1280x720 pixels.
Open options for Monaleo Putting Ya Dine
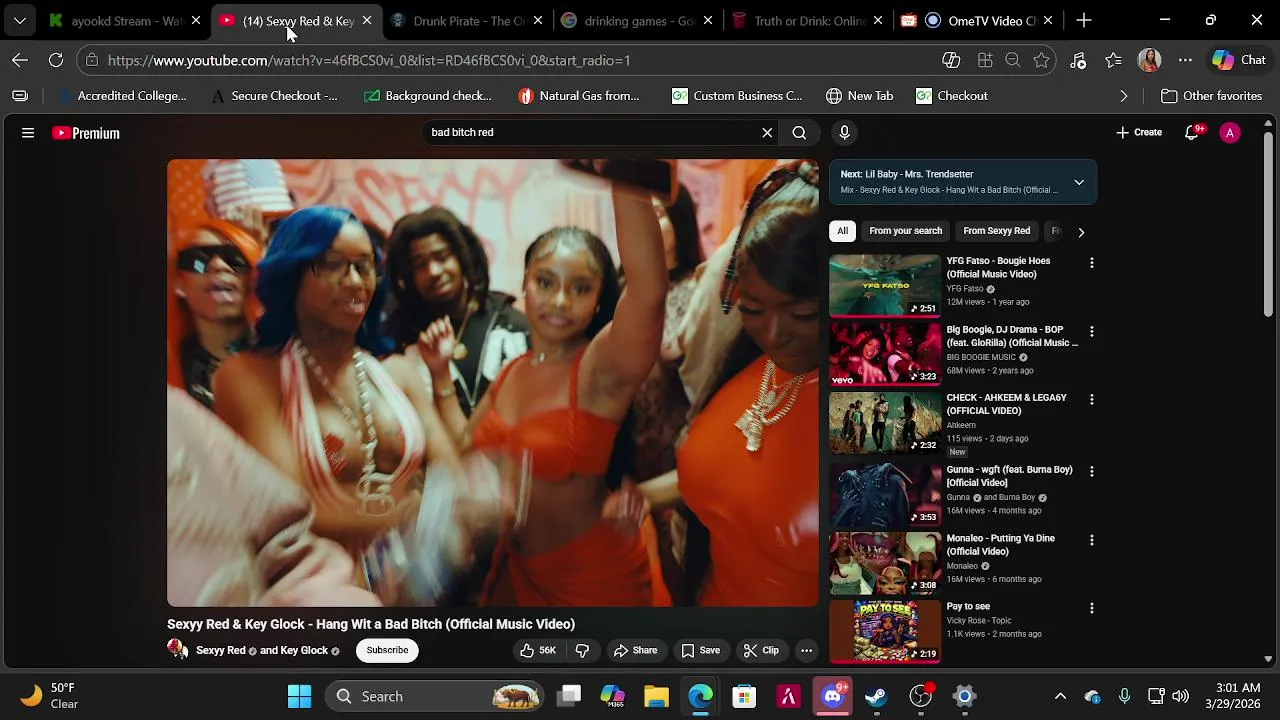point(1091,540)
